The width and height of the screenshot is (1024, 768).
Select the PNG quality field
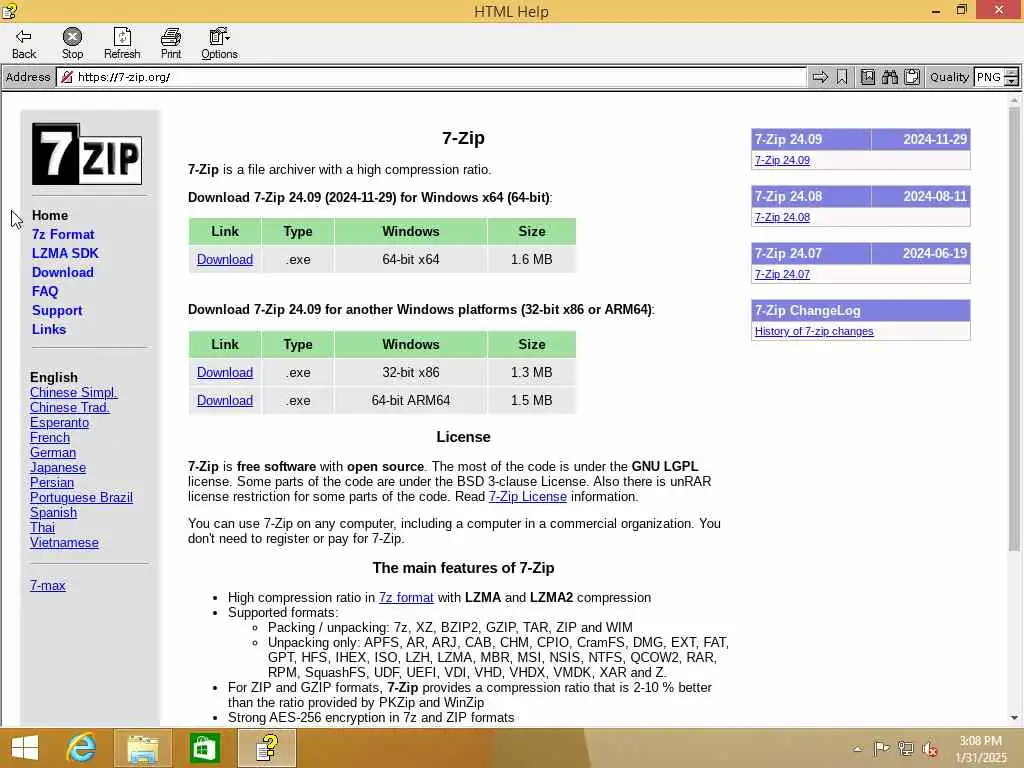click(989, 77)
